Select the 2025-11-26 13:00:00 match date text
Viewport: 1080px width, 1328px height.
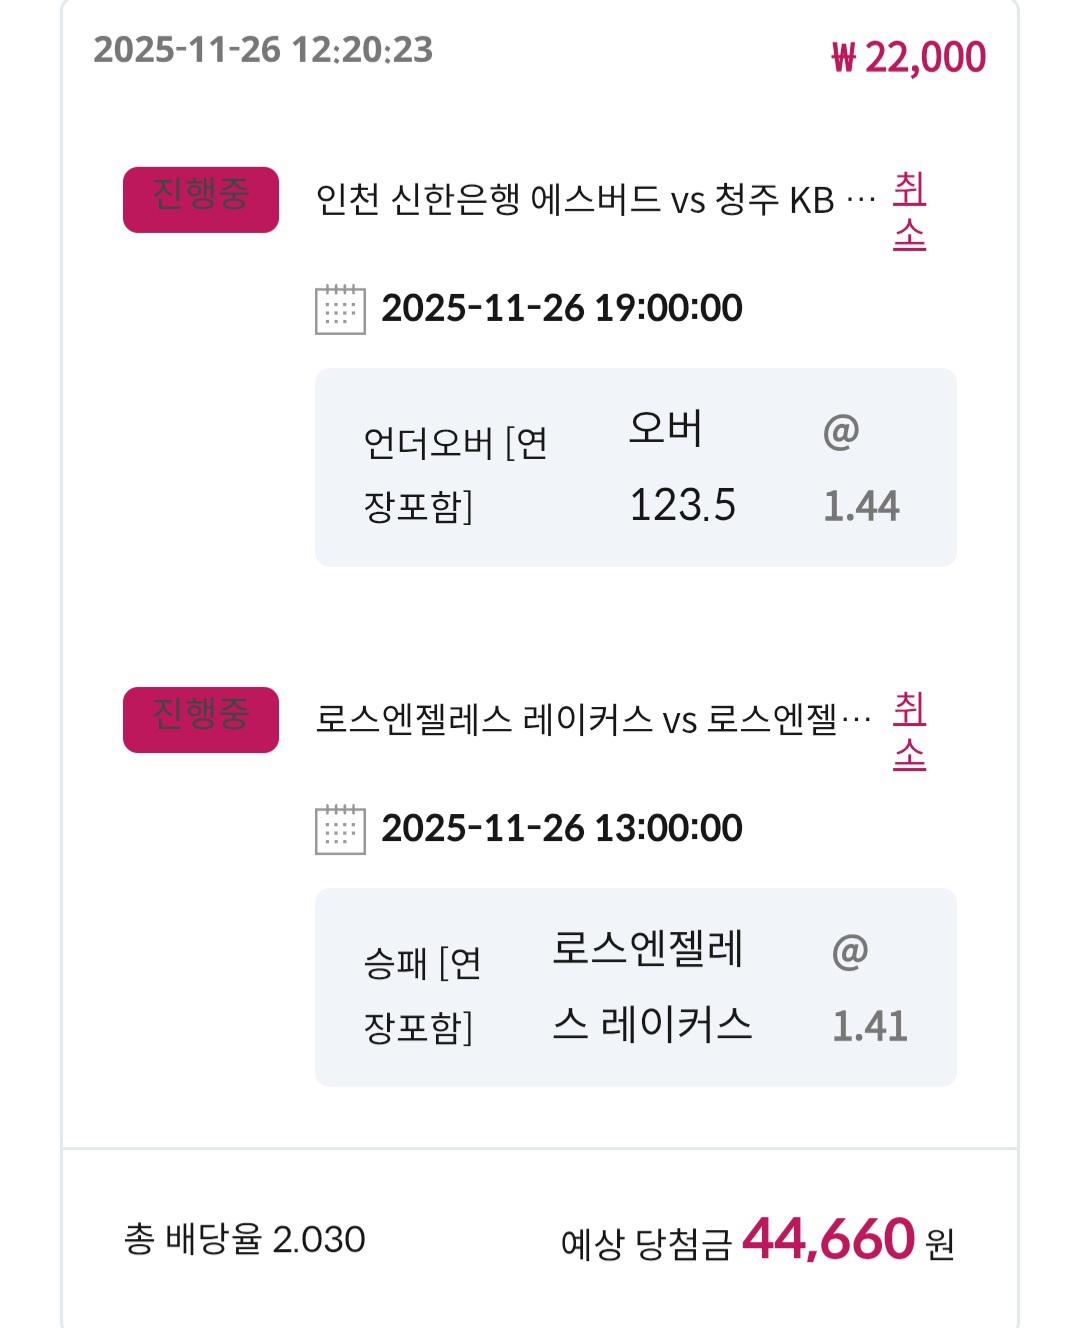click(x=562, y=828)
